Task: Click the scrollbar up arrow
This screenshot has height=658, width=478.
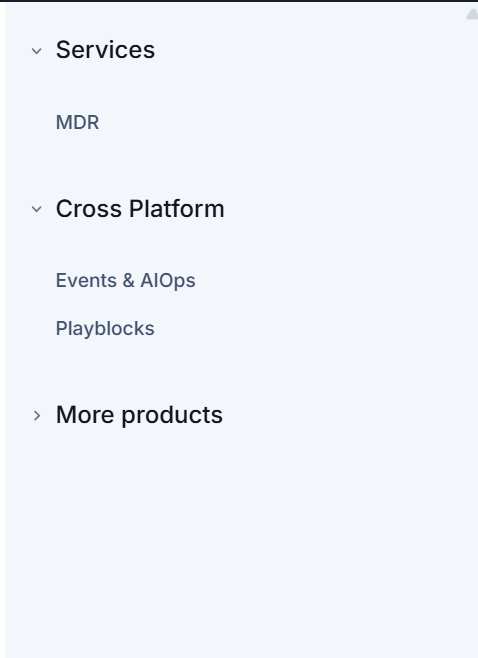Action: pyautogui.click(x=472, y=14)
